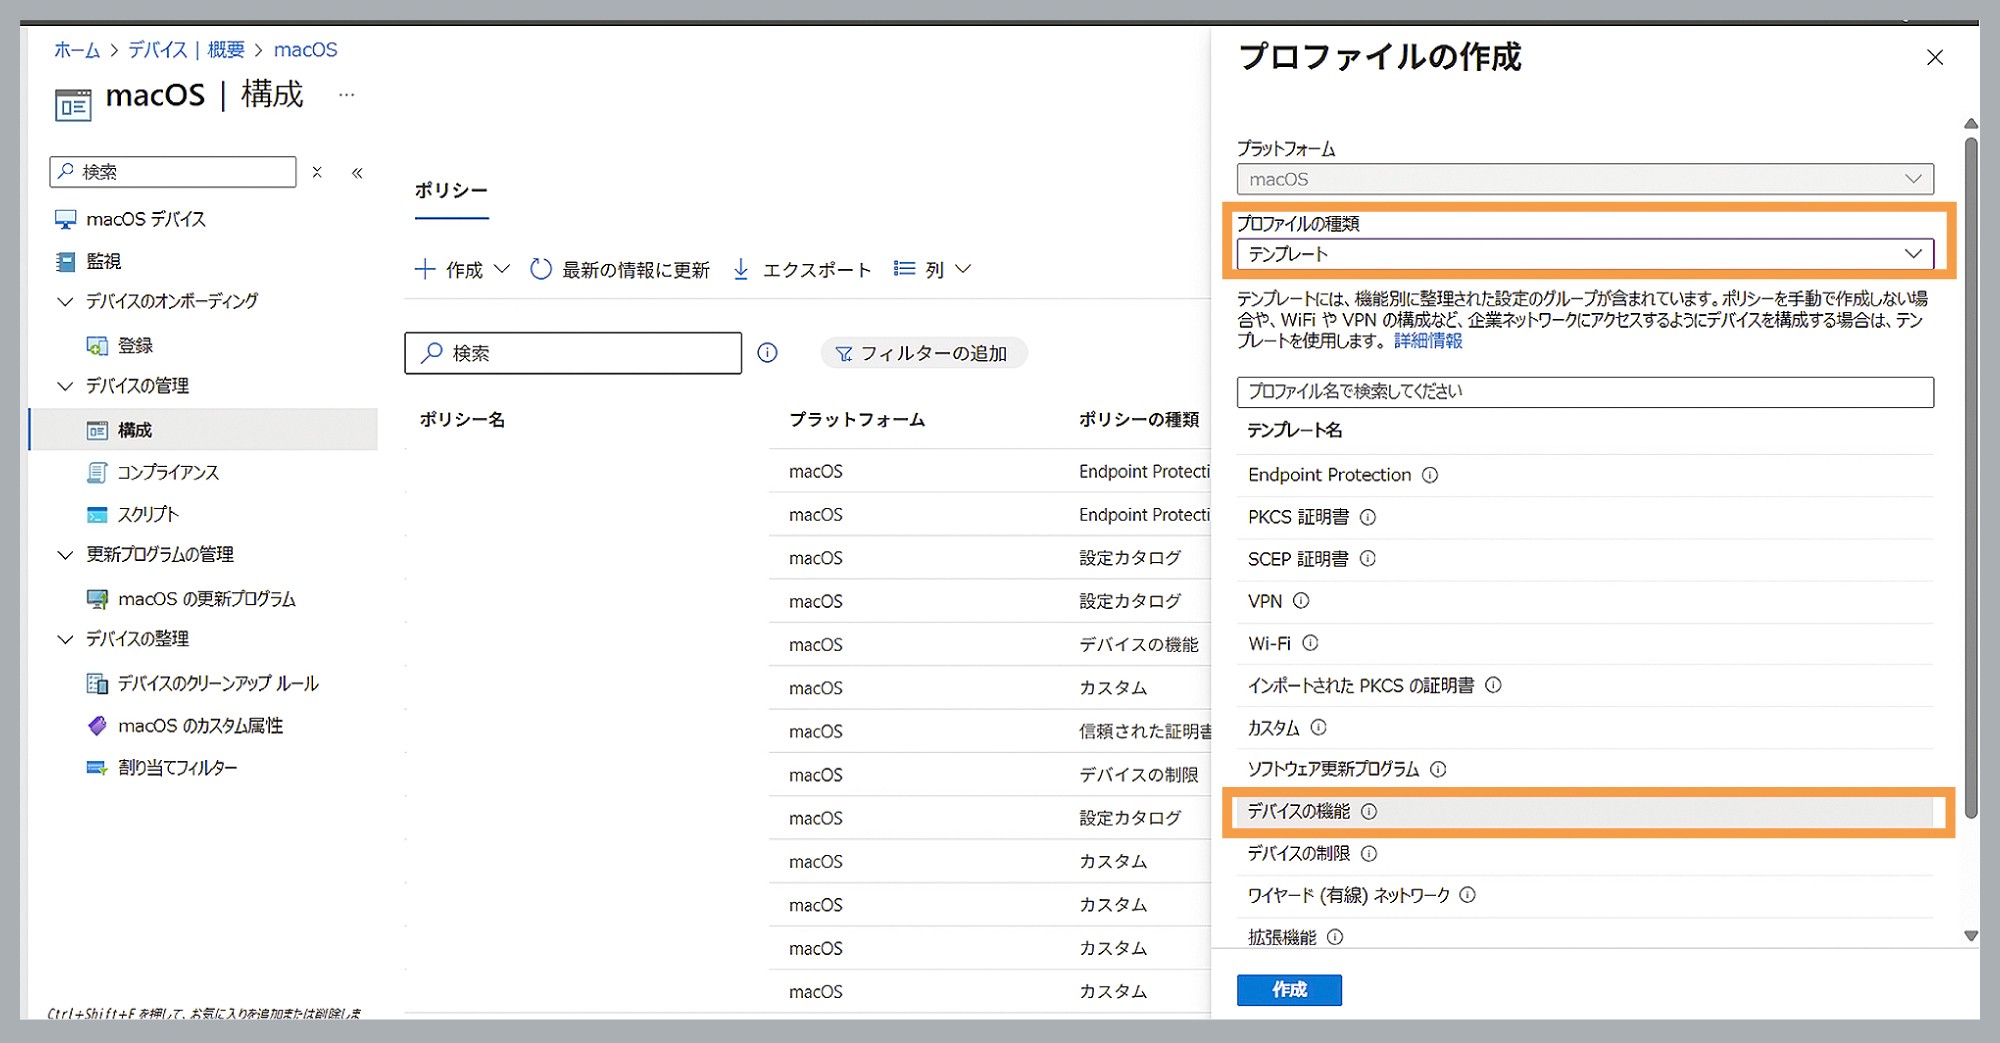The height and width of the screenshot is (1043, 2000).
Task: Click the 登録 enrollment icon in sidebar
Action: [x=96, y=345]
